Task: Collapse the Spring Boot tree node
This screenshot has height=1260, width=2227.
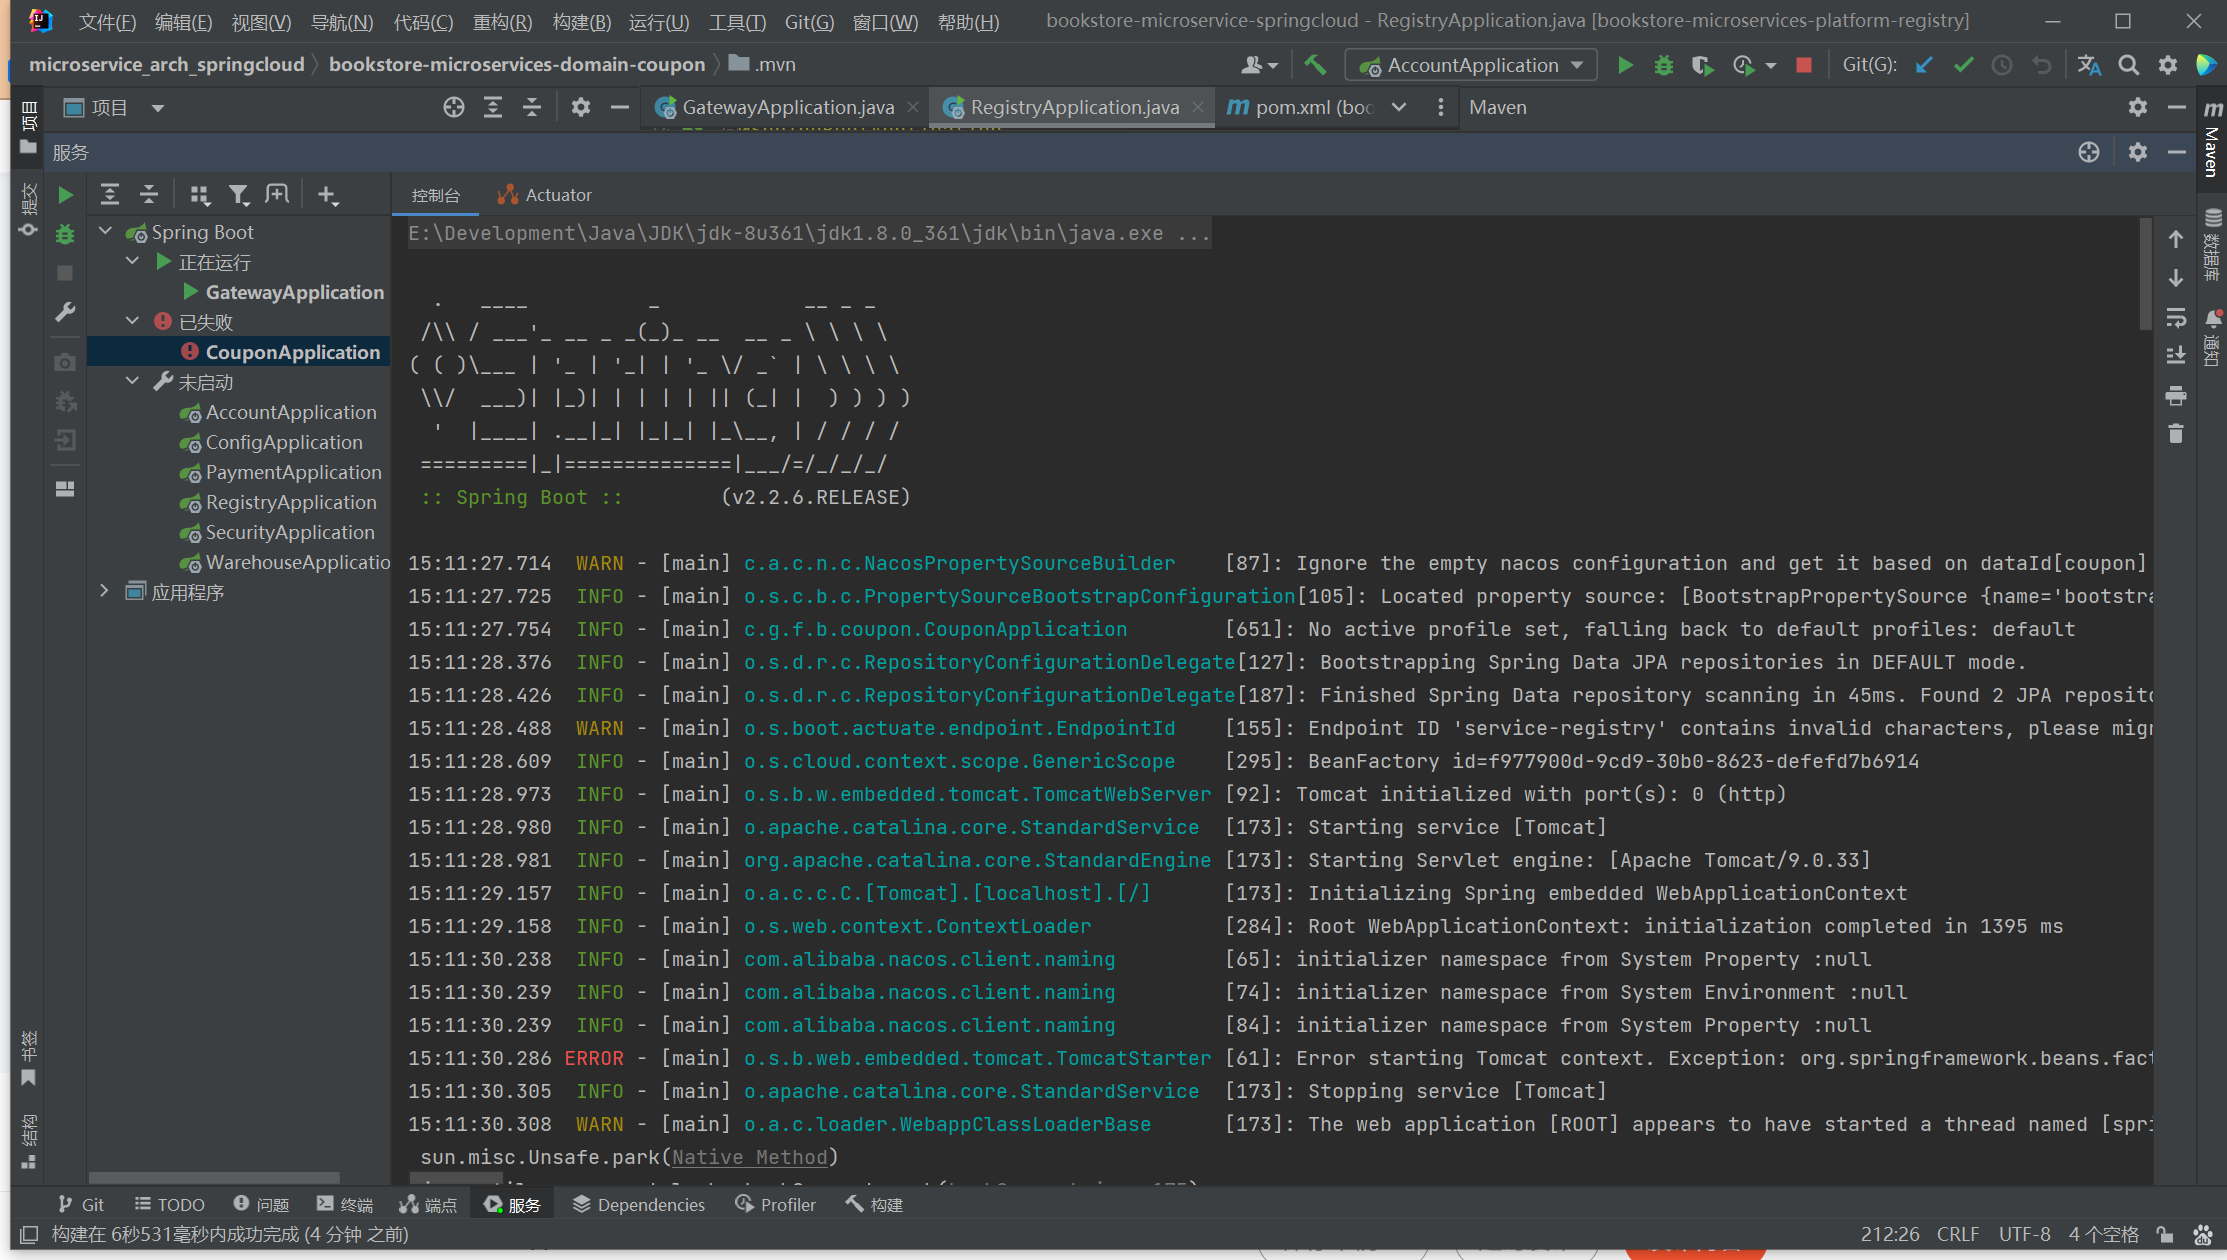Action: tap(105, 232)
